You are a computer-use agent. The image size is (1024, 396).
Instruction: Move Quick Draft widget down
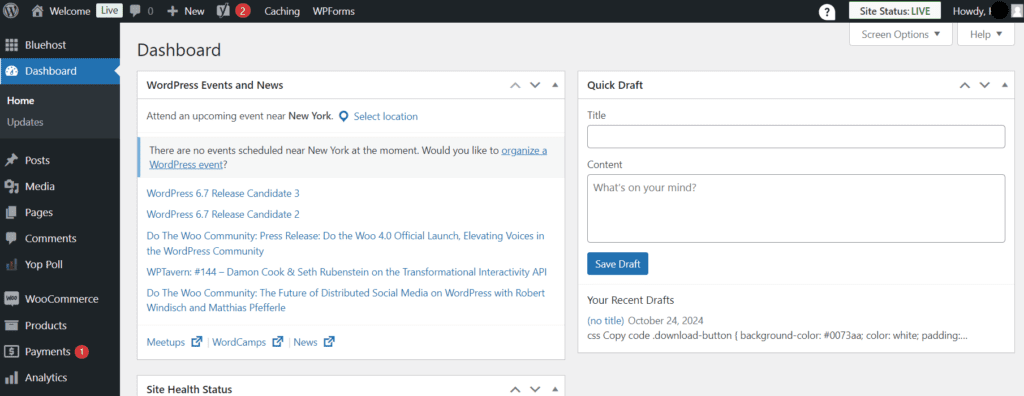[x=984, y=85]
